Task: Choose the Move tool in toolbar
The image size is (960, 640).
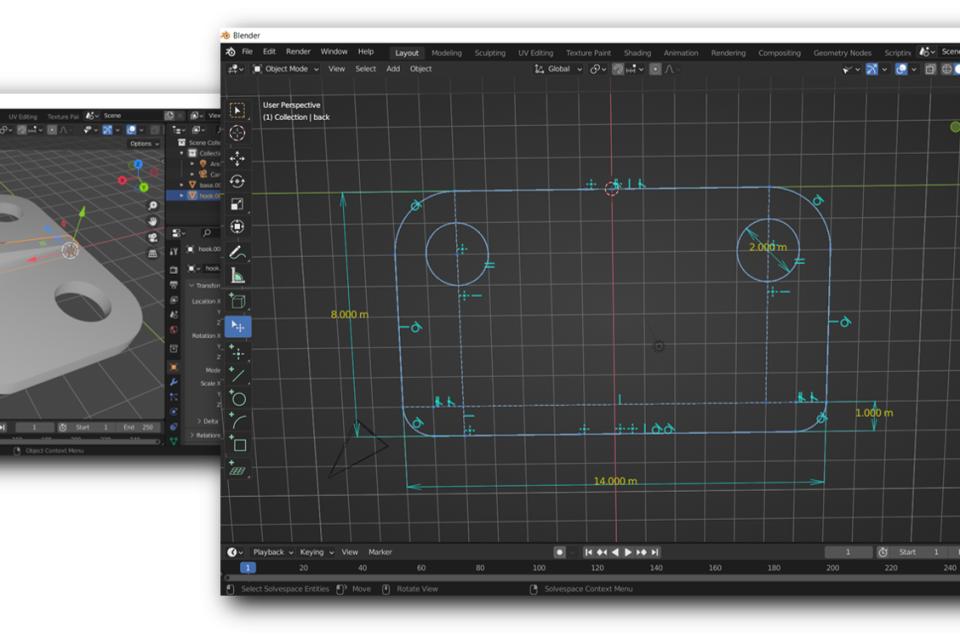Action: click(237, 159)
